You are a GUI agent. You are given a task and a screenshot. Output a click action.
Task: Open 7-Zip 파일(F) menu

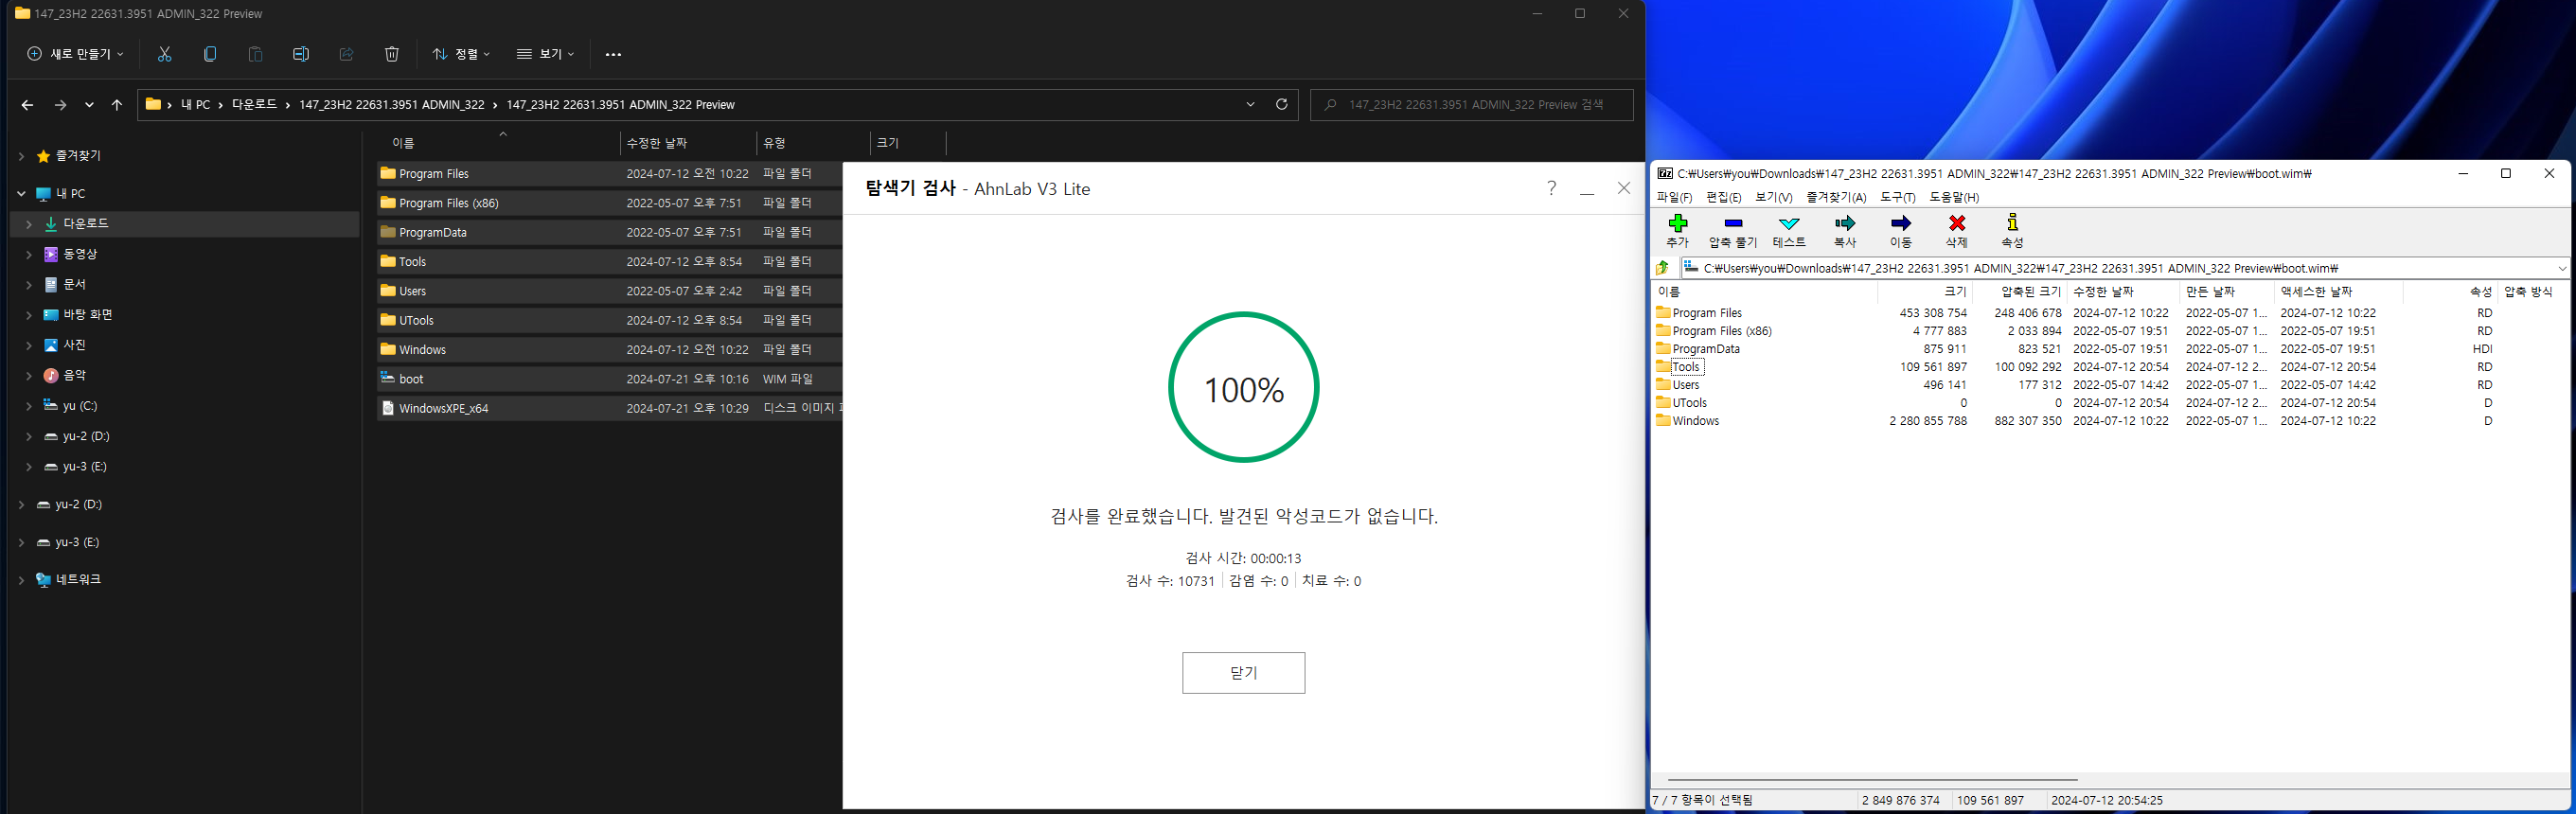1674,198
